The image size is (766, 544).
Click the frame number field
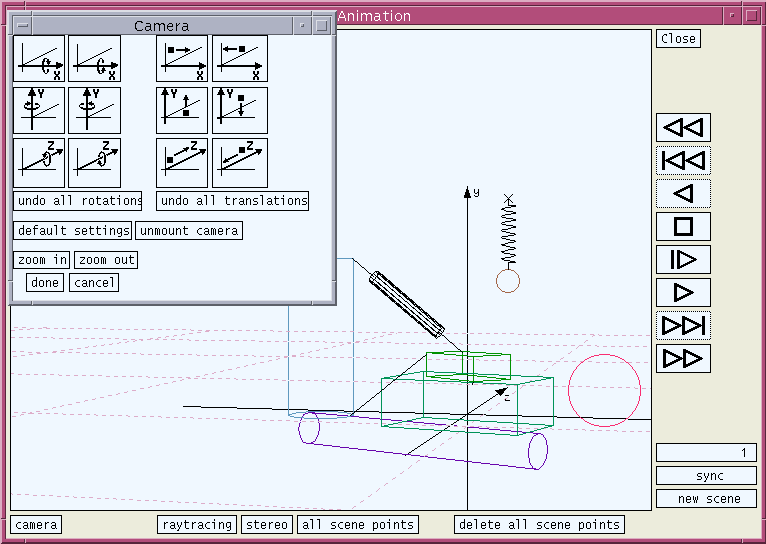coord(706,453)
